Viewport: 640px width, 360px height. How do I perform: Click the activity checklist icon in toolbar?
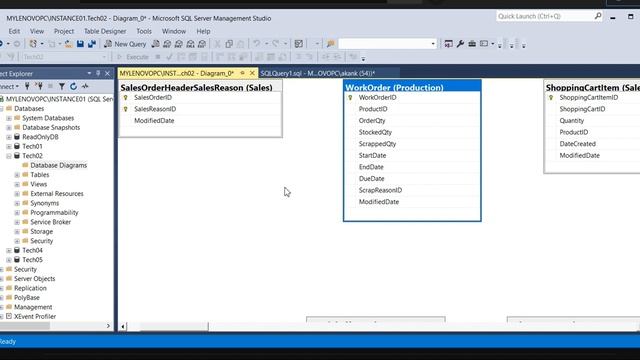(x=299, y=44)
